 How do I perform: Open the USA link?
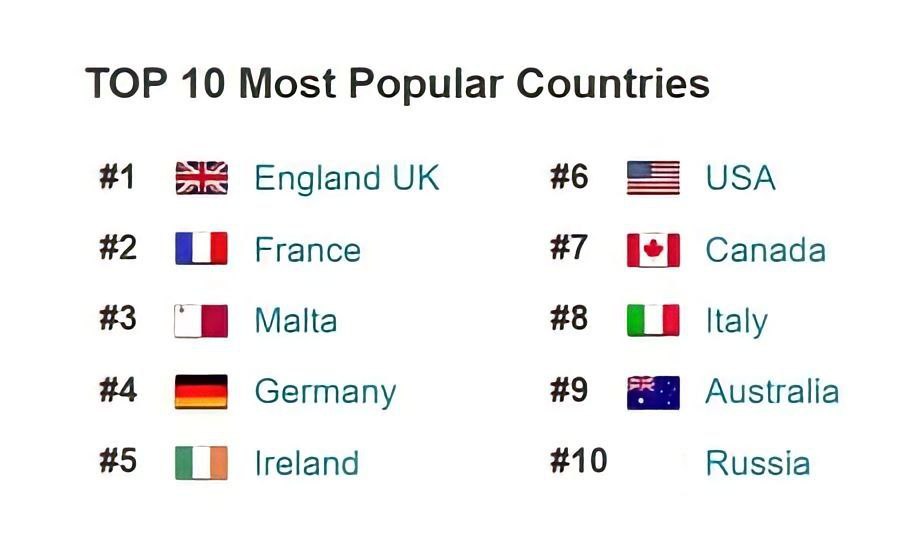click(x=740, y=178)
